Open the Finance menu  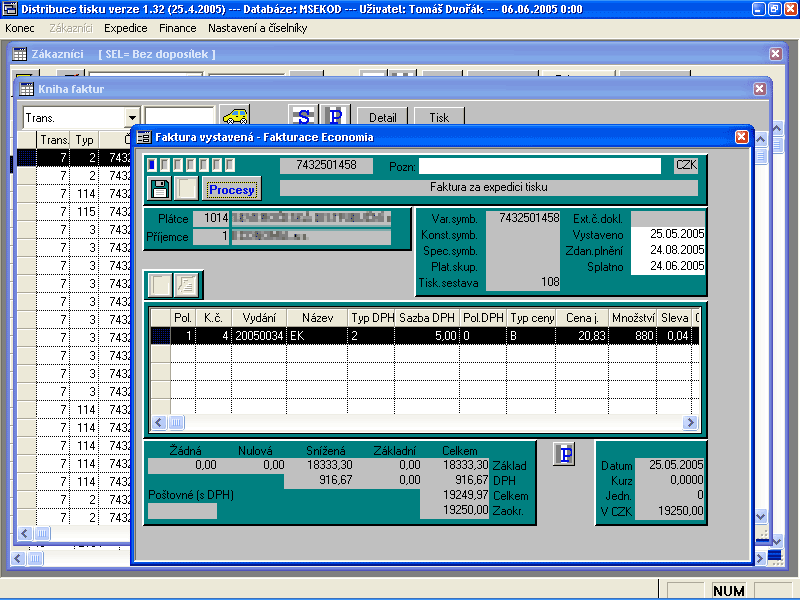[x=178, y=28]
